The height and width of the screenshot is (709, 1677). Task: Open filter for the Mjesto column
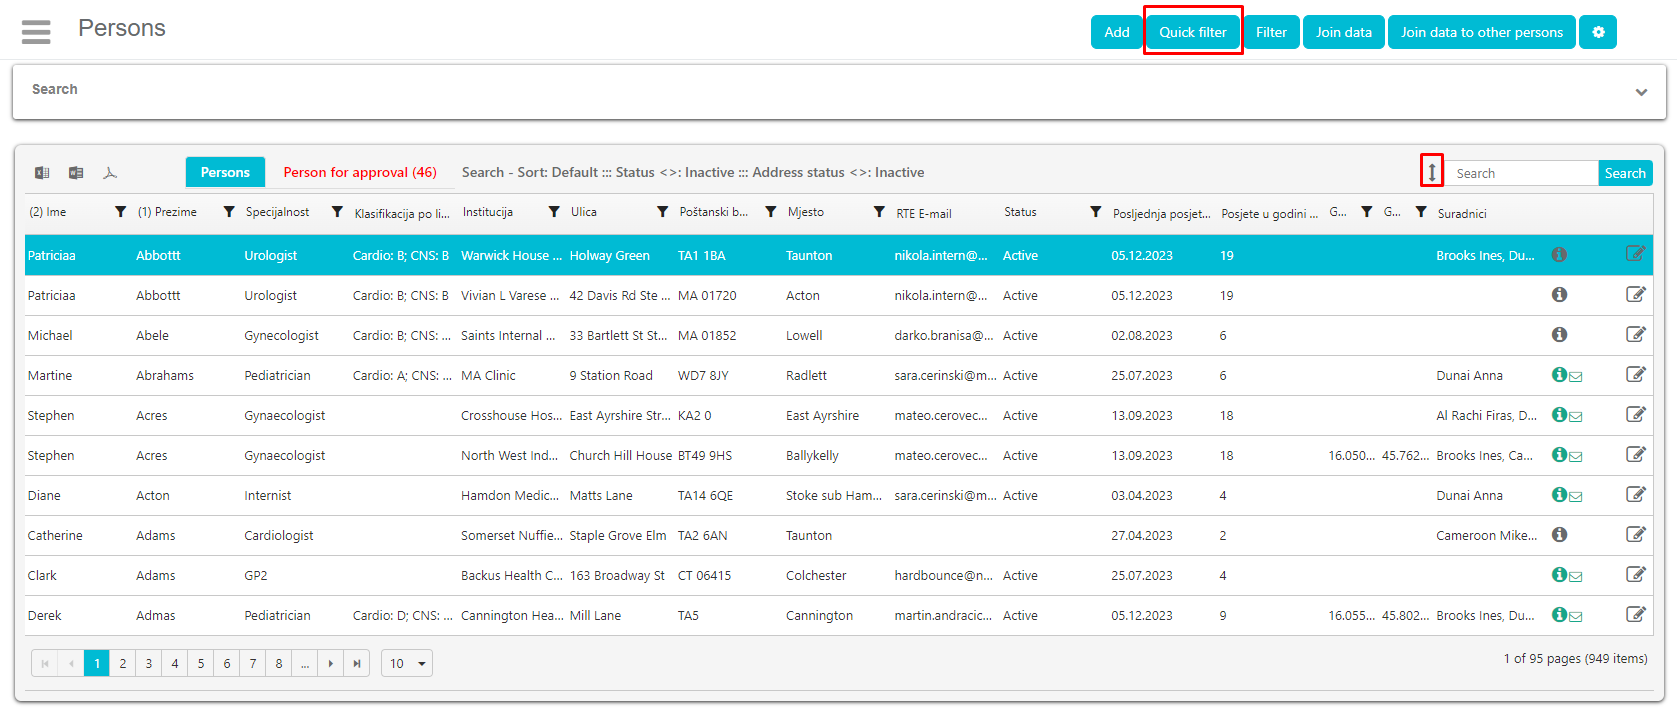(x=878, y=212)
